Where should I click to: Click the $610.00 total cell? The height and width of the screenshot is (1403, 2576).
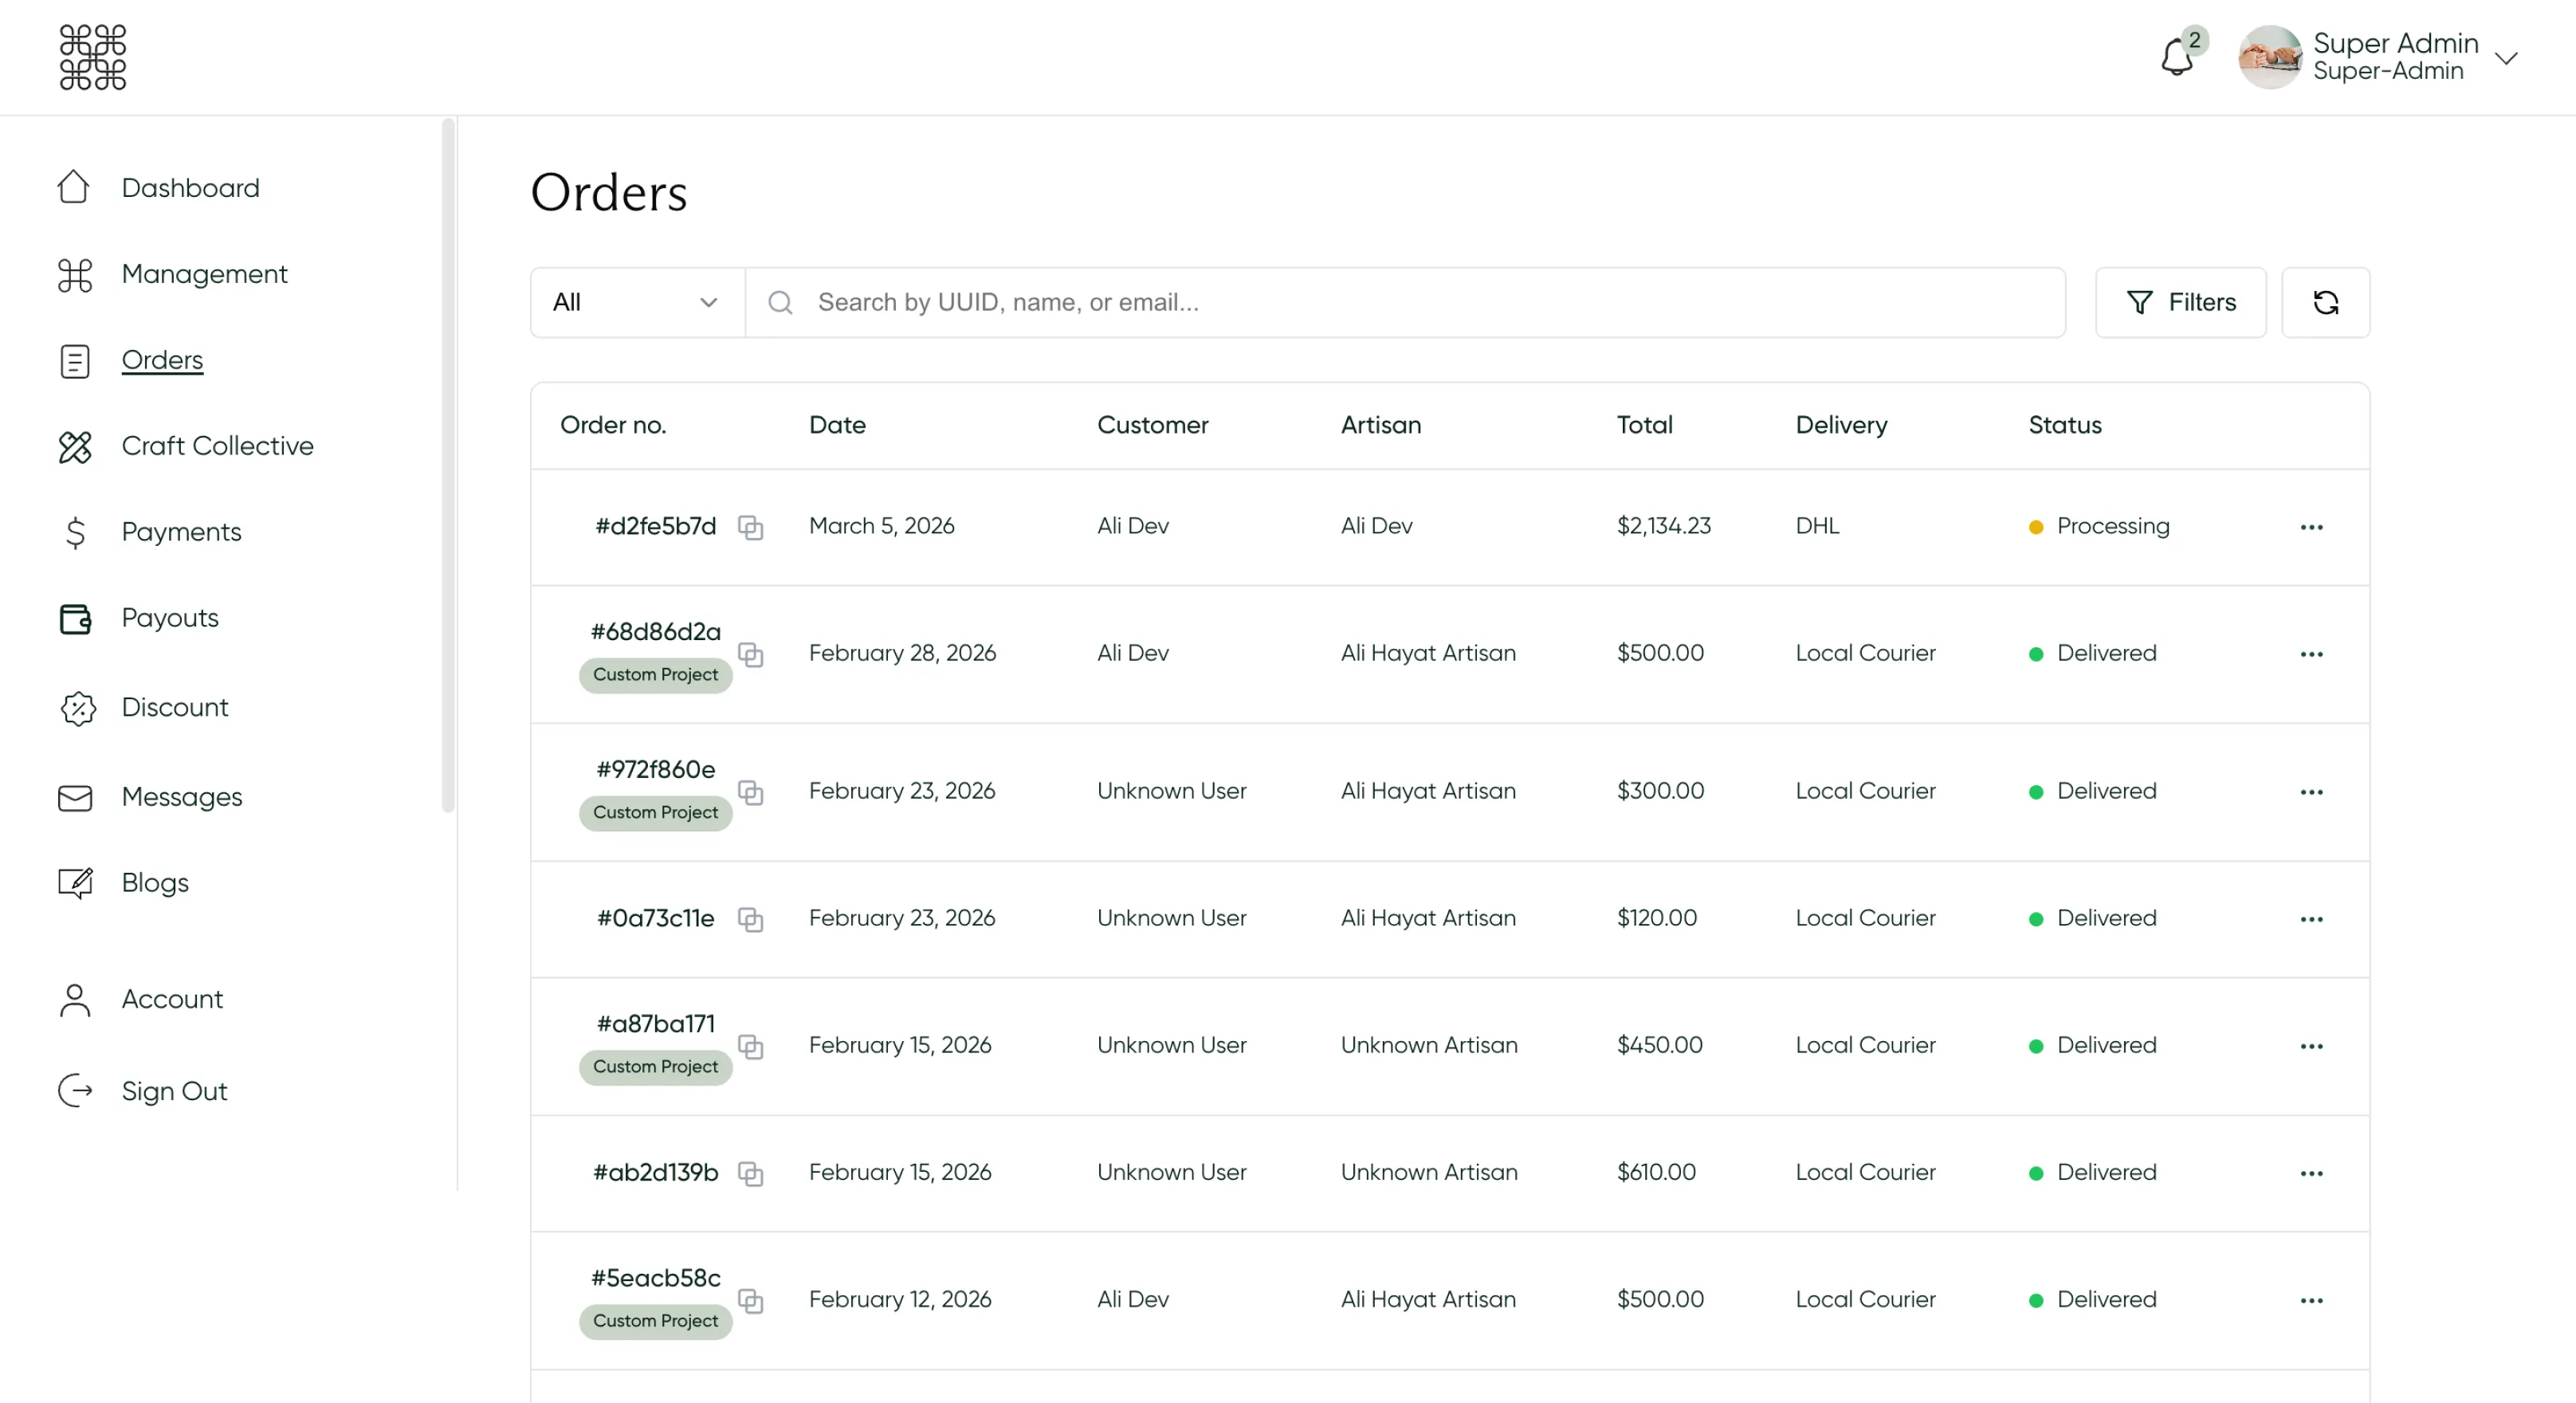1656,1172
